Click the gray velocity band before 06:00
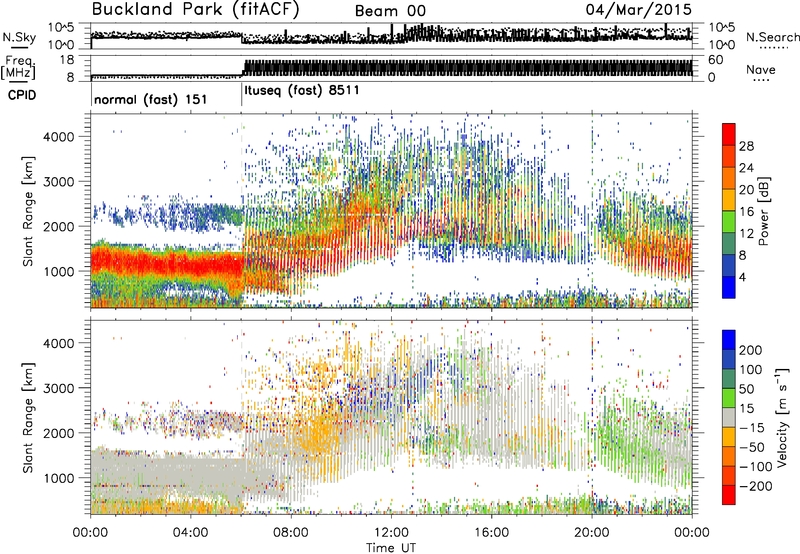Screen dimensions: 800x554 coord(166,472)
